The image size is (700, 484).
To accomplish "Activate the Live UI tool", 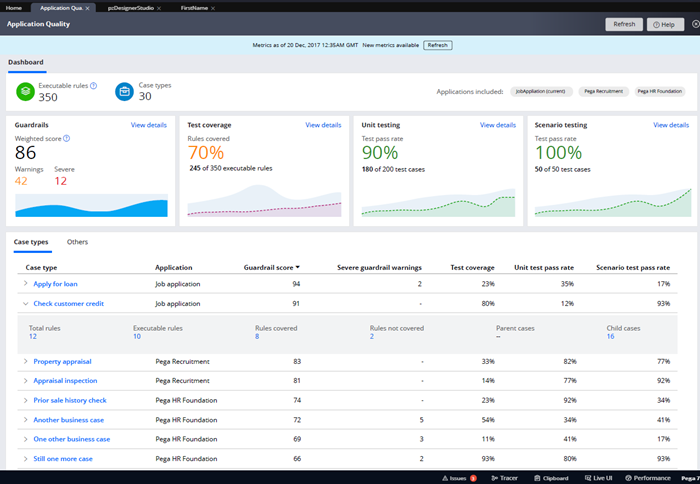I will [599, 478].
